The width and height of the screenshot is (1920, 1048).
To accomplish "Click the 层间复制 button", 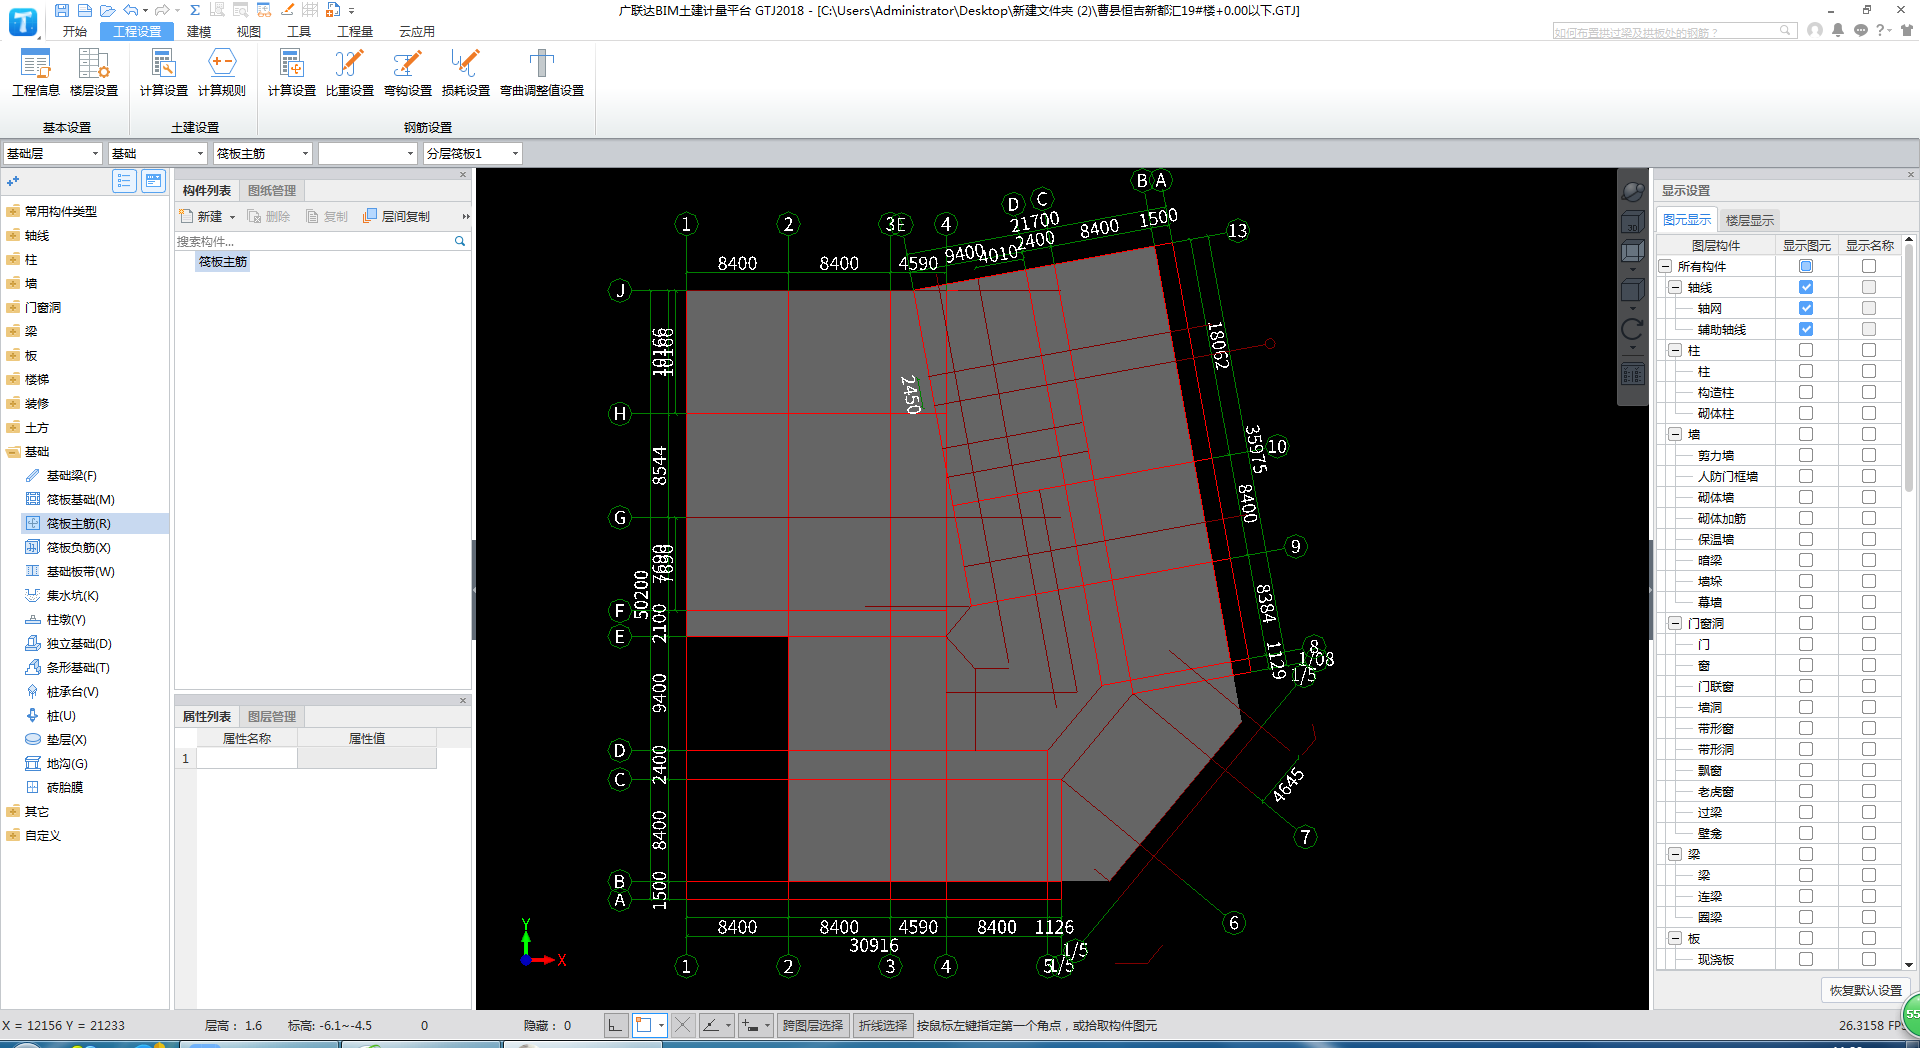I will click(397, 216).
